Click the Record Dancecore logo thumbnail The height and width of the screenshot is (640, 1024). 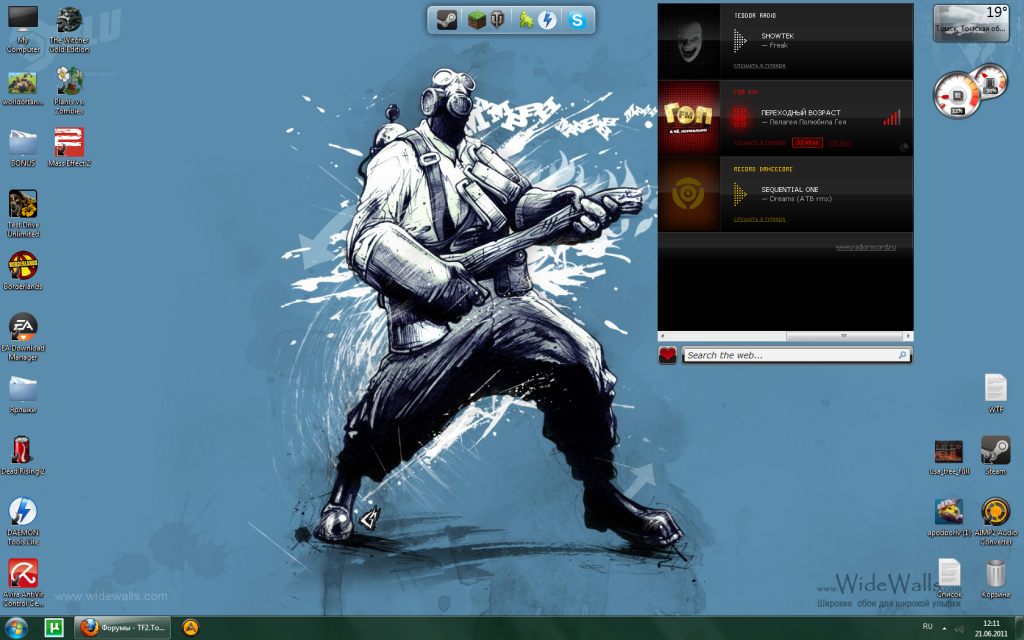[689, 194]
